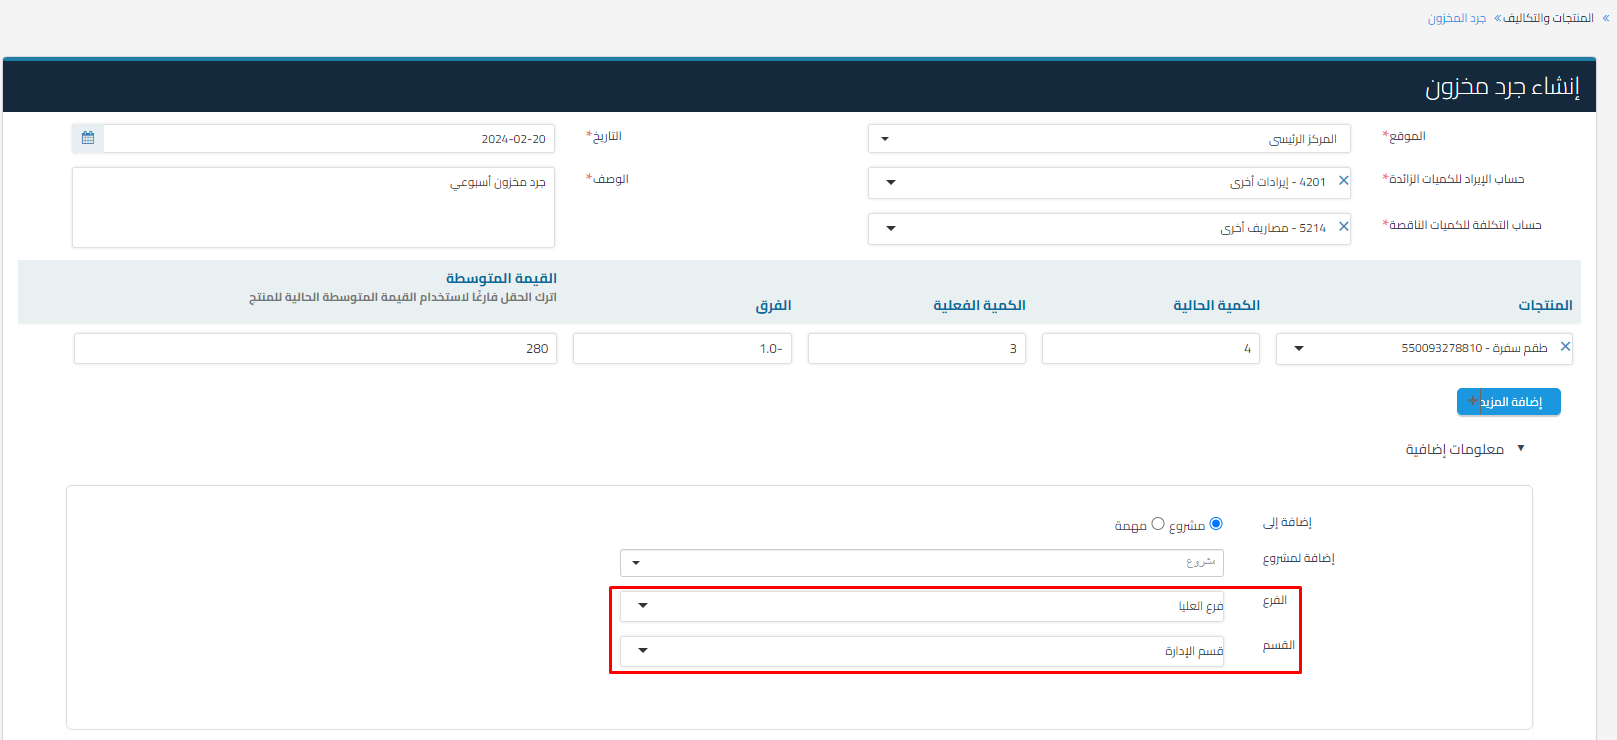1617x740 pixels.
Task: Remove the selected product طقم سفرة
Action: click(x=1565, y=347)
